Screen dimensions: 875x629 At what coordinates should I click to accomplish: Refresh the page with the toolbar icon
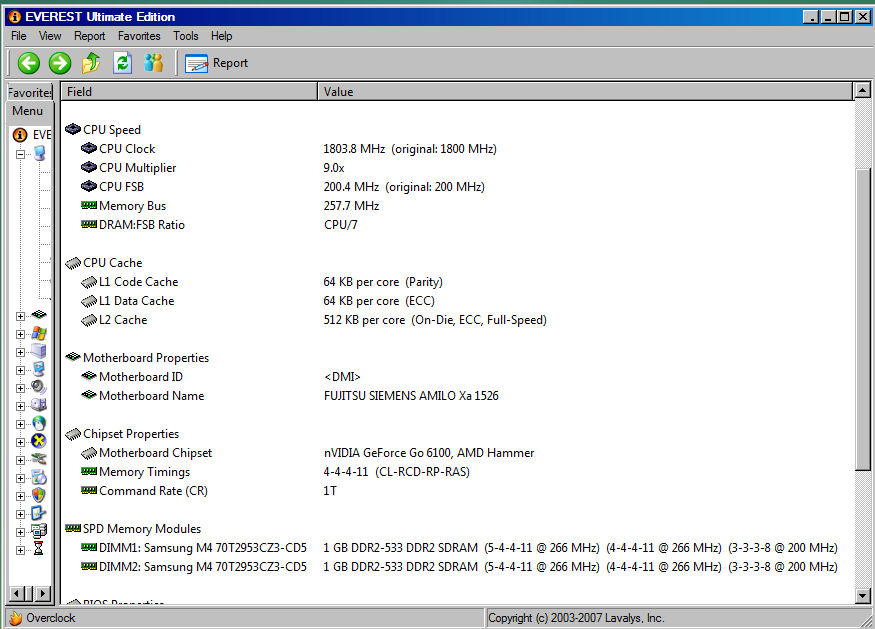point(122,63)
